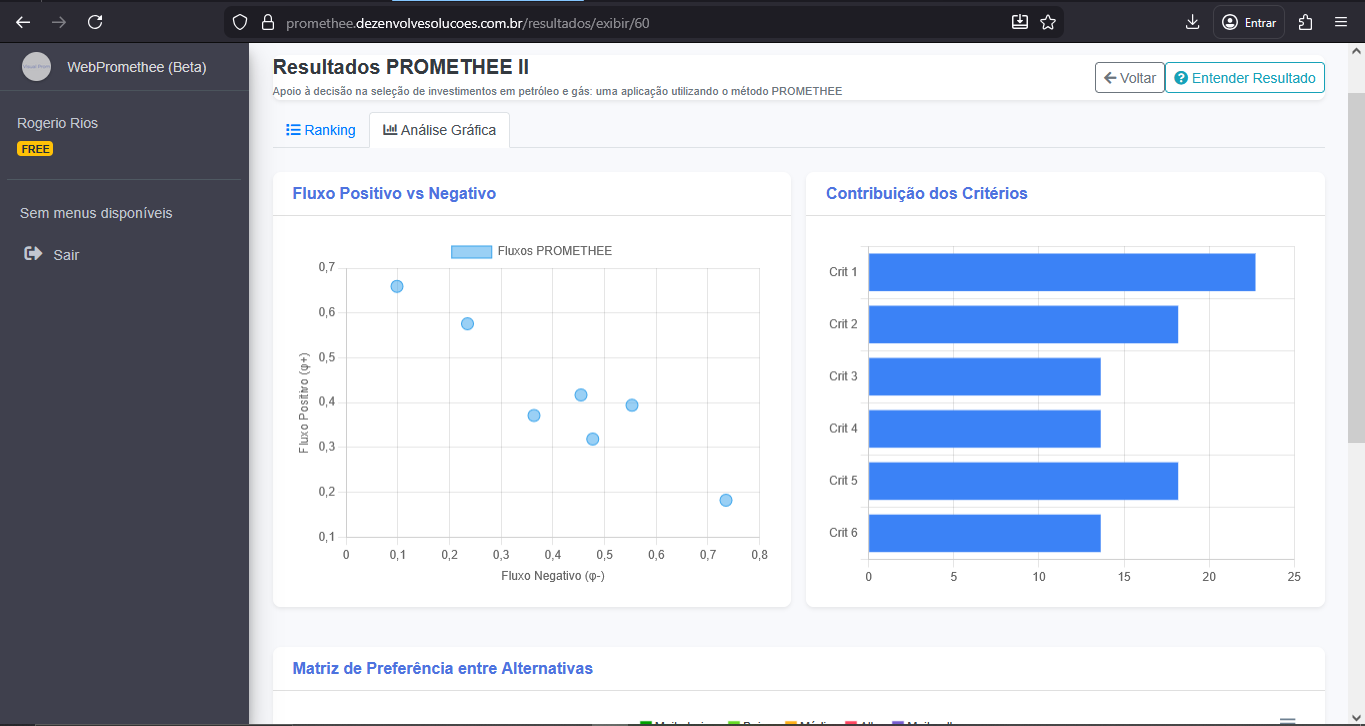The width and height of the screenshot is (1365, 726).
Task: Click the browser back arrow
Action: point(23,22)
